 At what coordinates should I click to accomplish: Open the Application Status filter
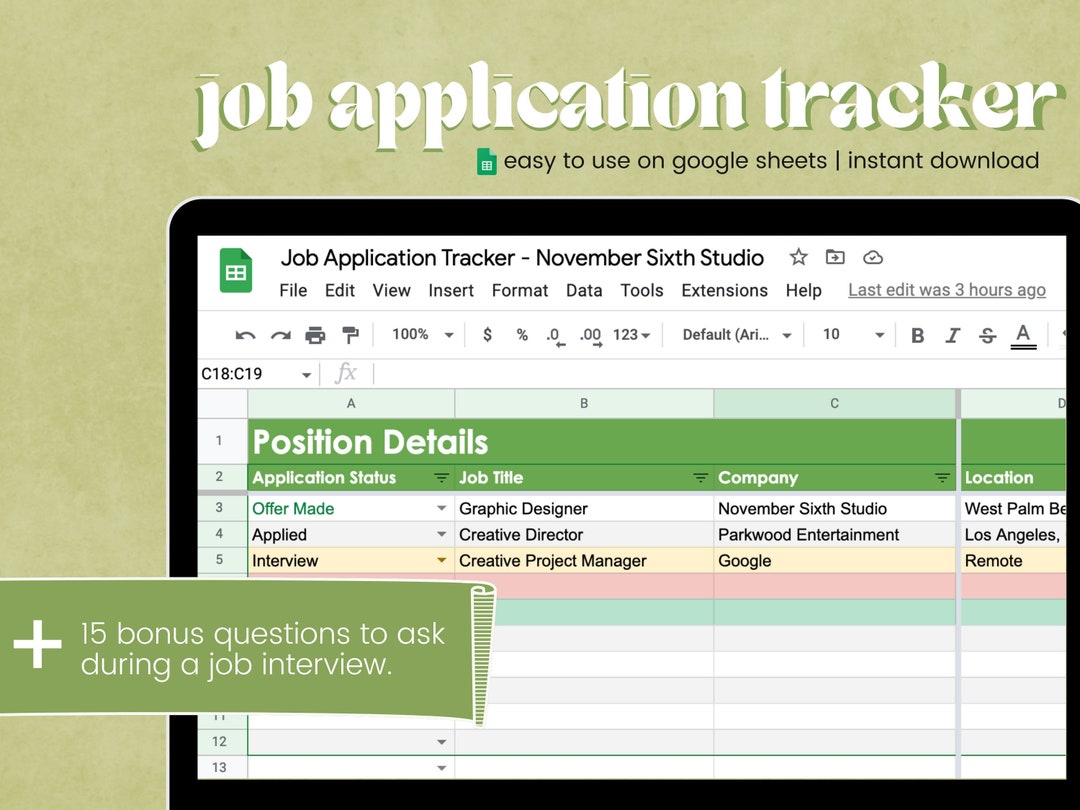[442, 478]
